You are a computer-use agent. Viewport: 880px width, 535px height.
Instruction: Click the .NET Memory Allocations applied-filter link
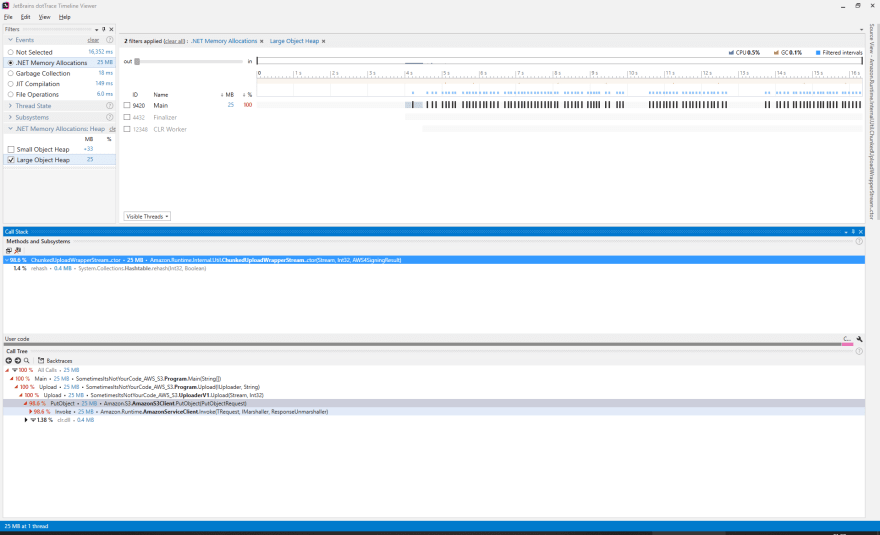[x=224, y=41]
